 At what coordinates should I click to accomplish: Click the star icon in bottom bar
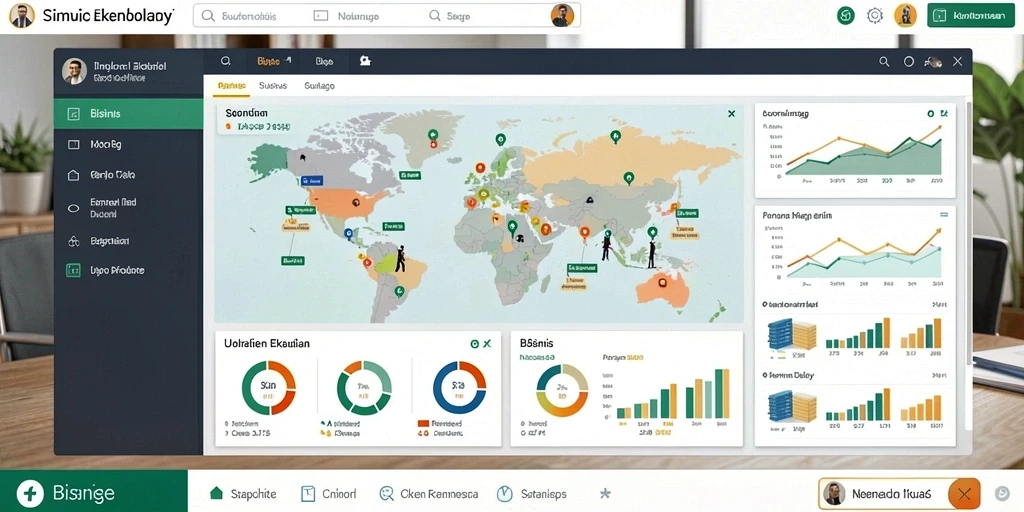(605, 494)
